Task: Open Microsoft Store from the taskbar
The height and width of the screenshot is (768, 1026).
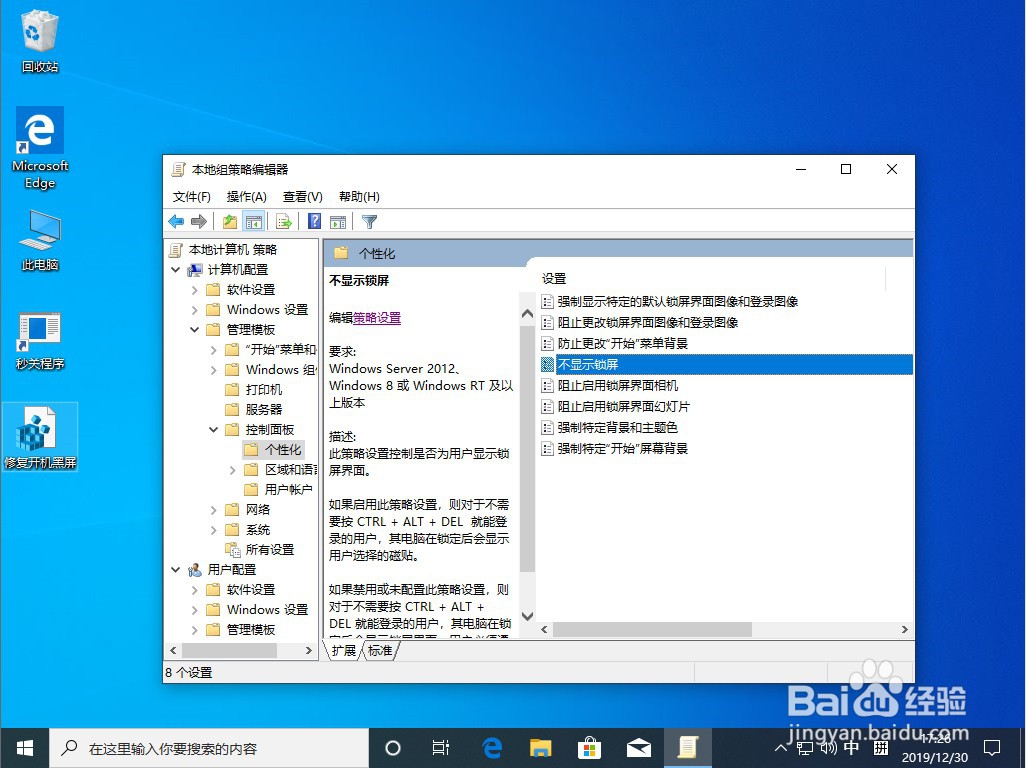Action: point(589,748)
